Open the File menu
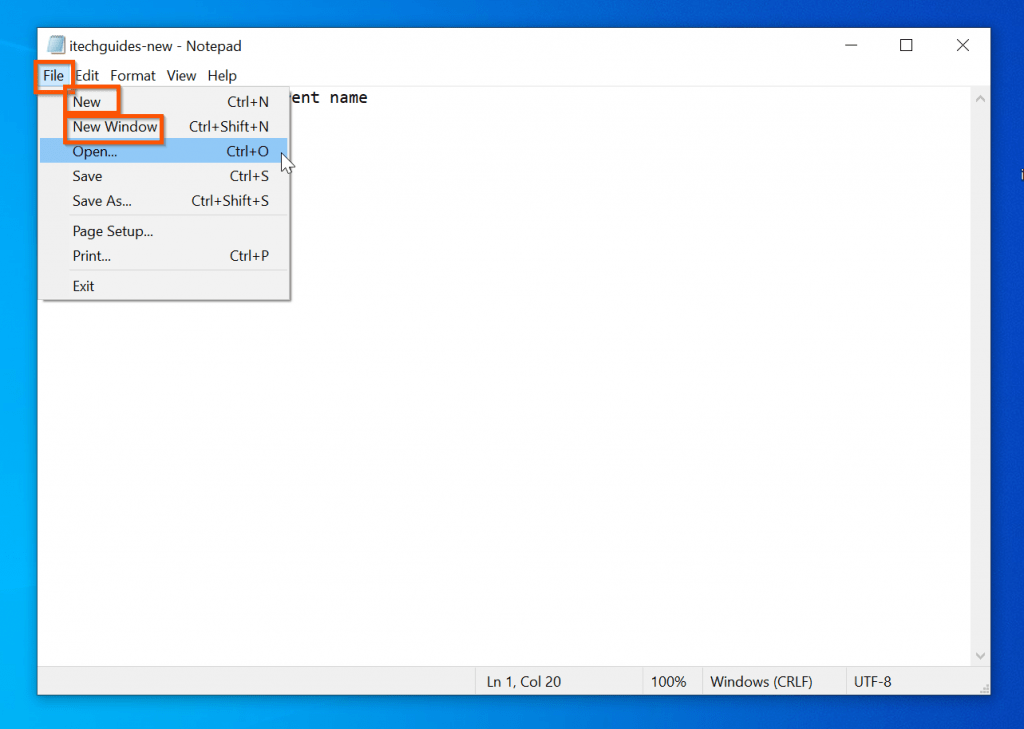 click(x=53, y=75)
